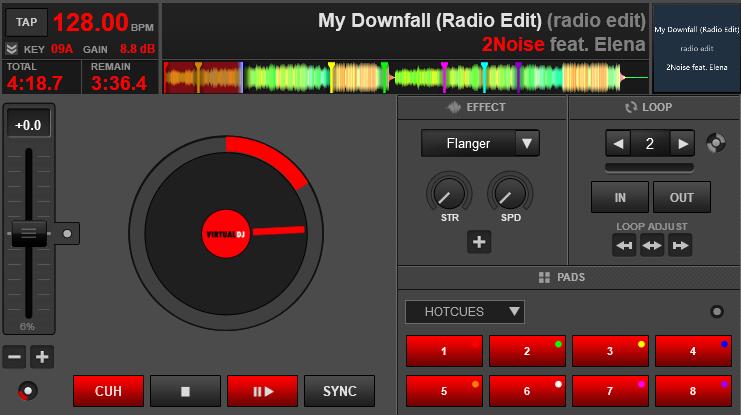Click the STR effect knob

click(448, 194)
